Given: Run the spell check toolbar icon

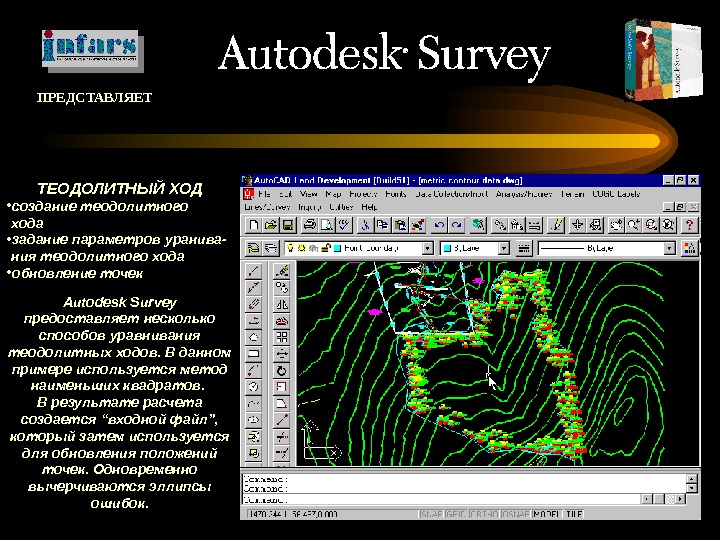Looking at the screenshot, I should point(344,225).
